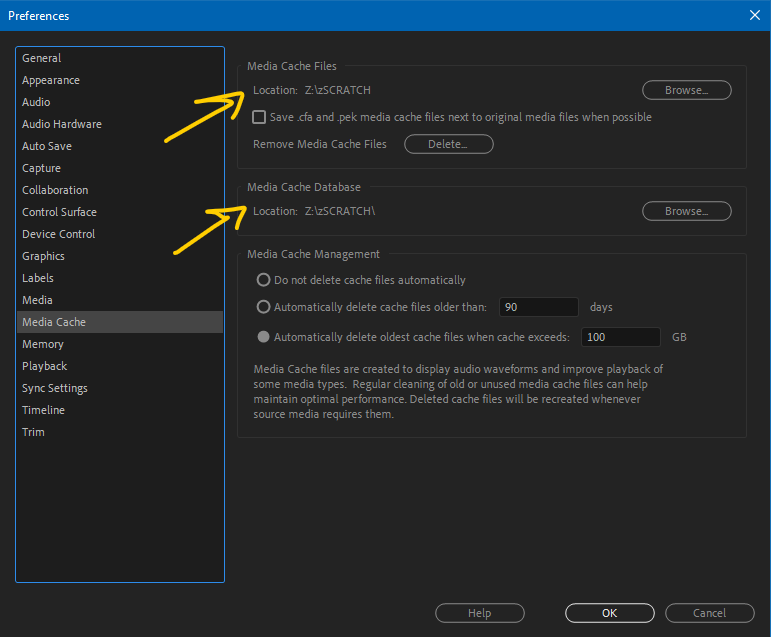Click the 90 days input field

538,307
